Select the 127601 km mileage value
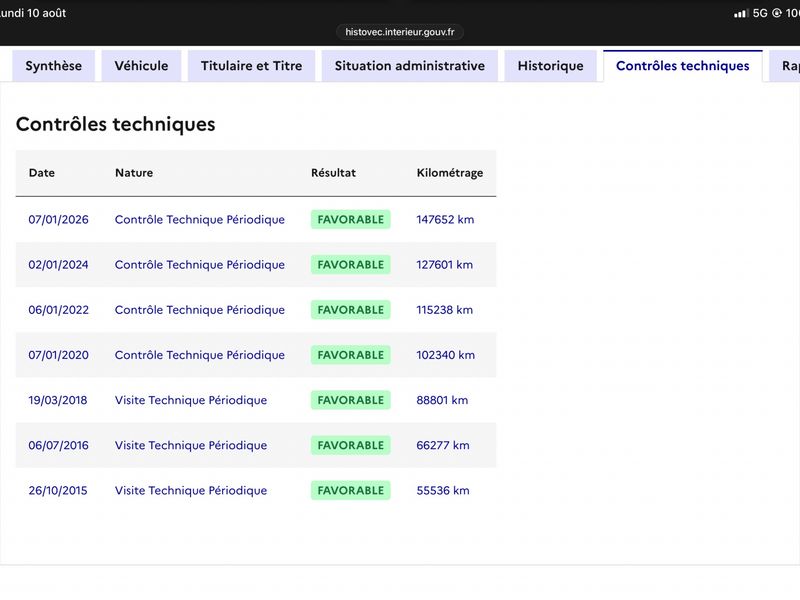Screen dimensions: 800x600 click(x=444, y=265)
